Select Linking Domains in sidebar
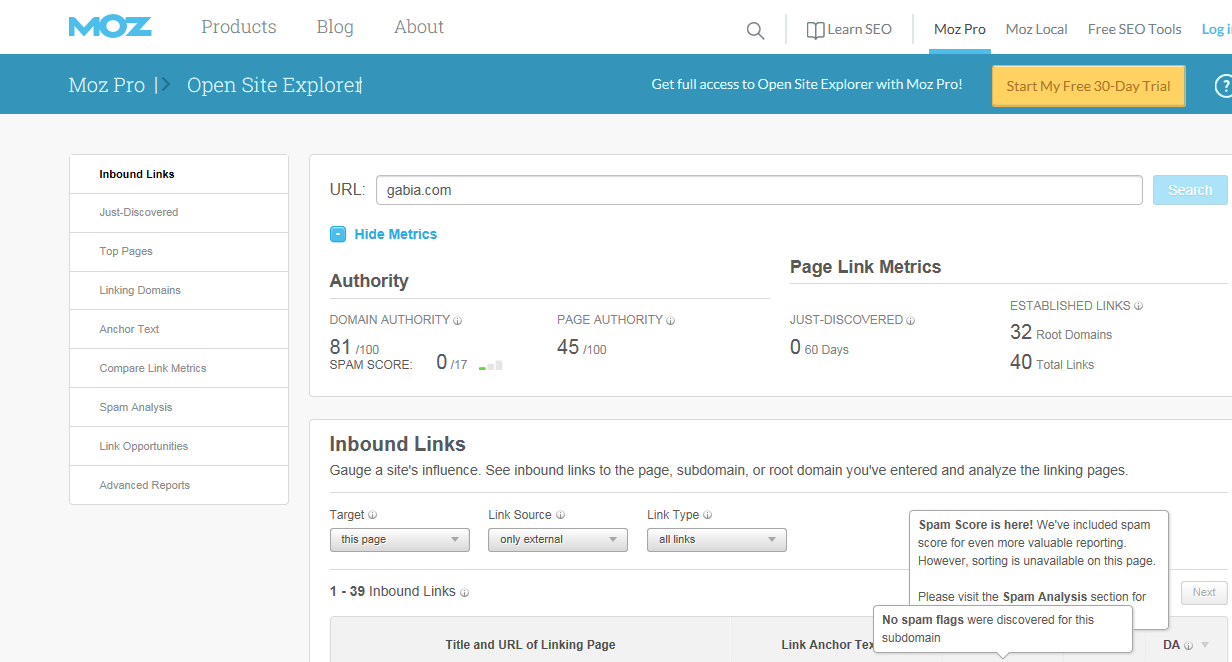The height and width of the screenshot is (662, 1232). click(140, 290)
